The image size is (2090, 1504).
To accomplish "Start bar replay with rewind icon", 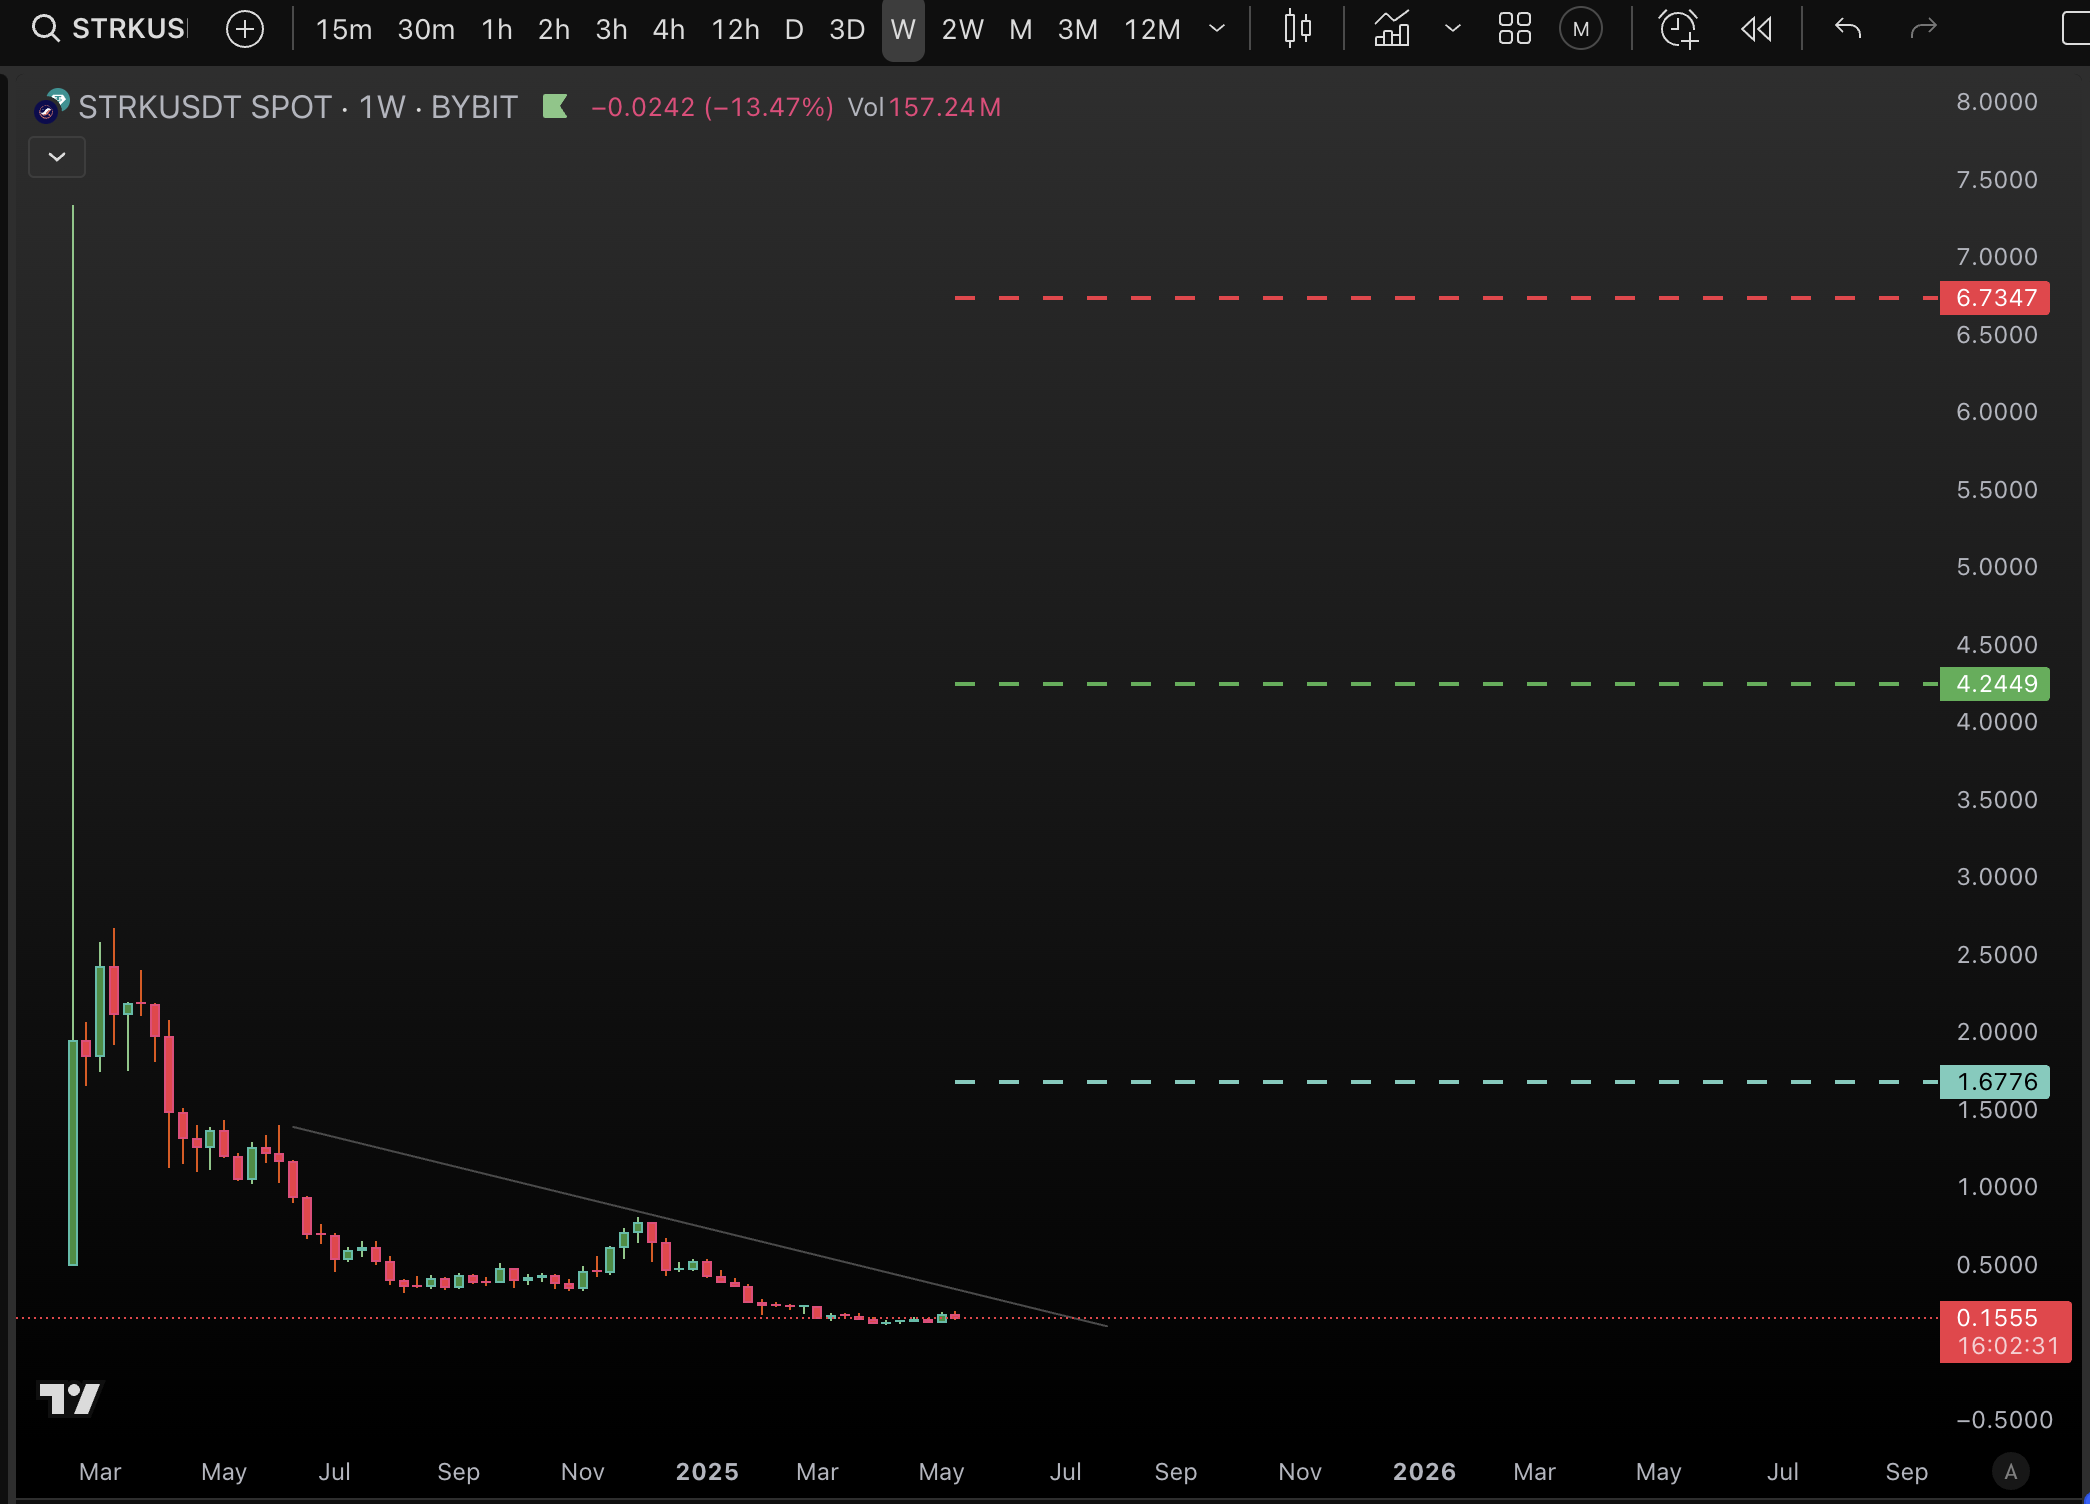I will tap(1756, 29).
